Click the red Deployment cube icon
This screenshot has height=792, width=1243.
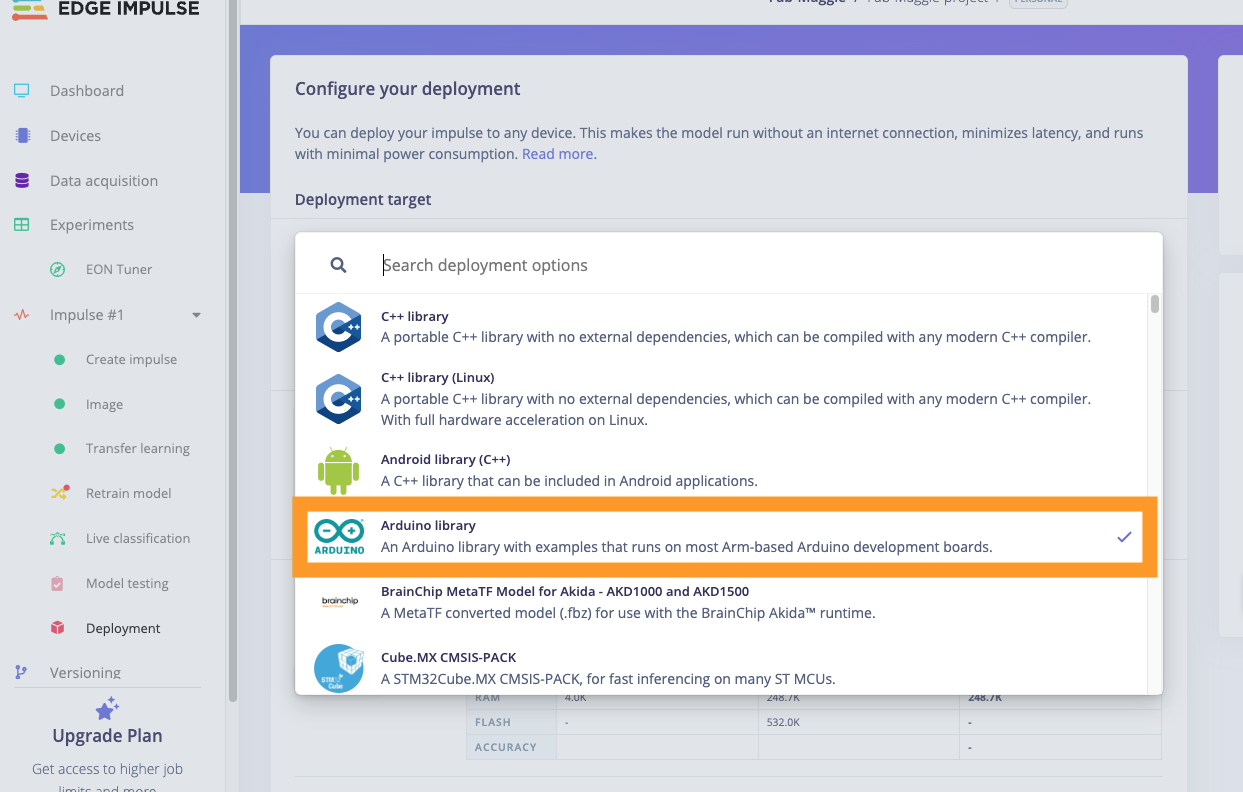[58, 628]
